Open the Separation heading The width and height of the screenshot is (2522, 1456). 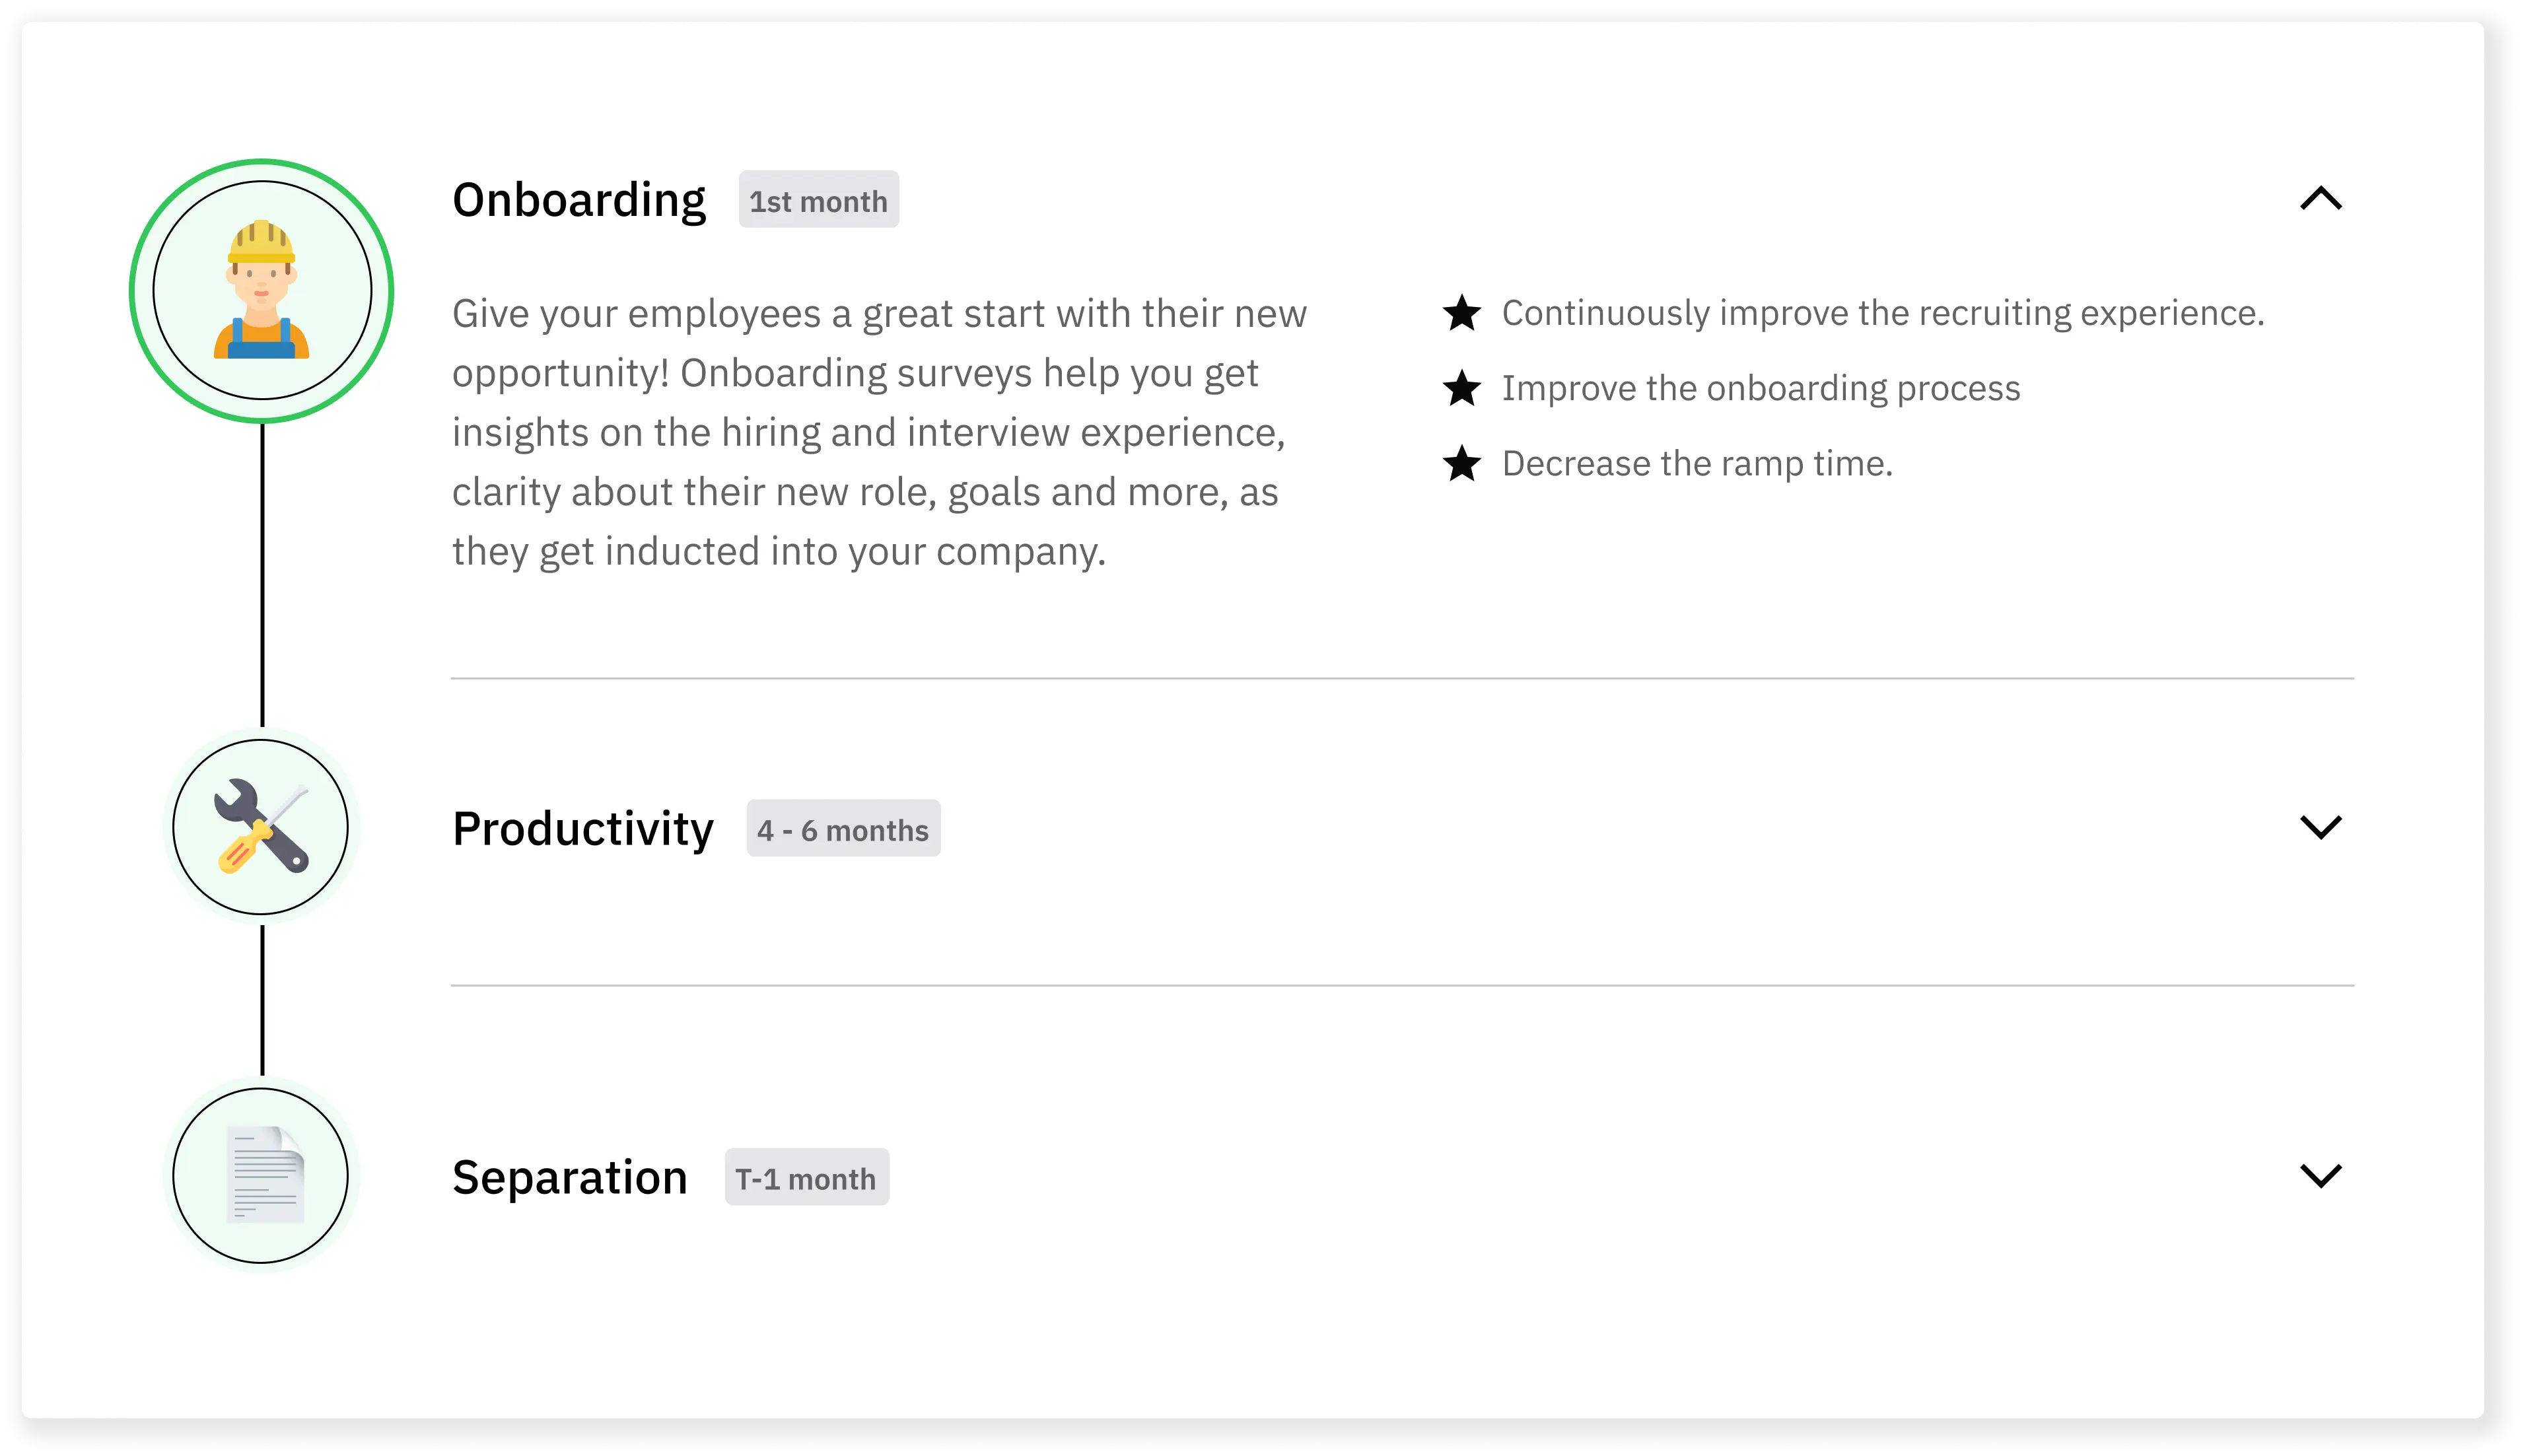(x=570, y=1177)
